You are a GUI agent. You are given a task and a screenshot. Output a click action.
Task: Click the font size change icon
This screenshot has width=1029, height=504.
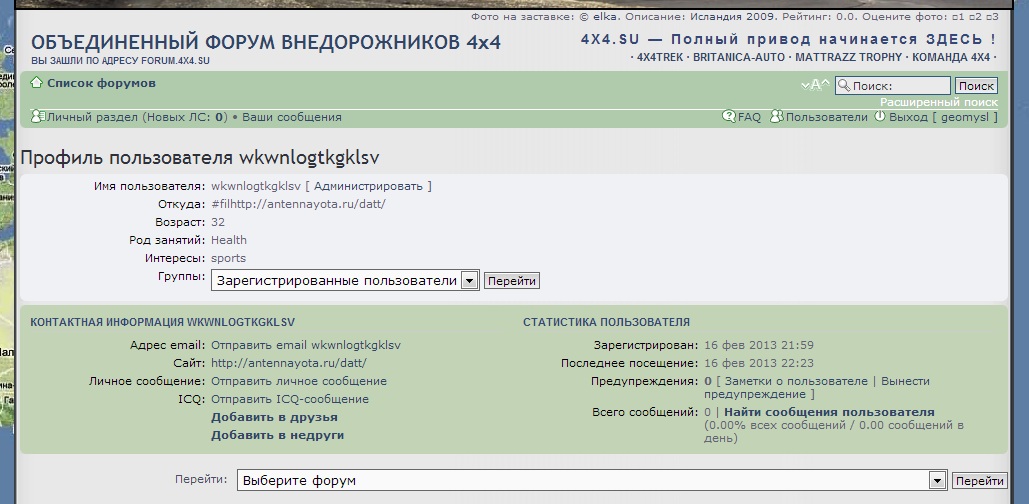816,85
